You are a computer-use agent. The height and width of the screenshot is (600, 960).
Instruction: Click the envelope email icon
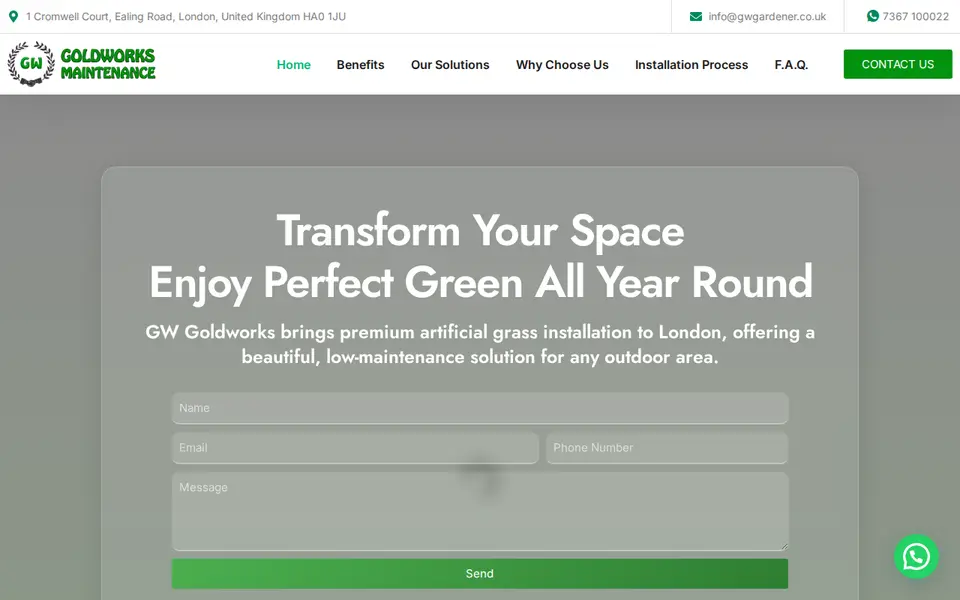tap(696, 17)
